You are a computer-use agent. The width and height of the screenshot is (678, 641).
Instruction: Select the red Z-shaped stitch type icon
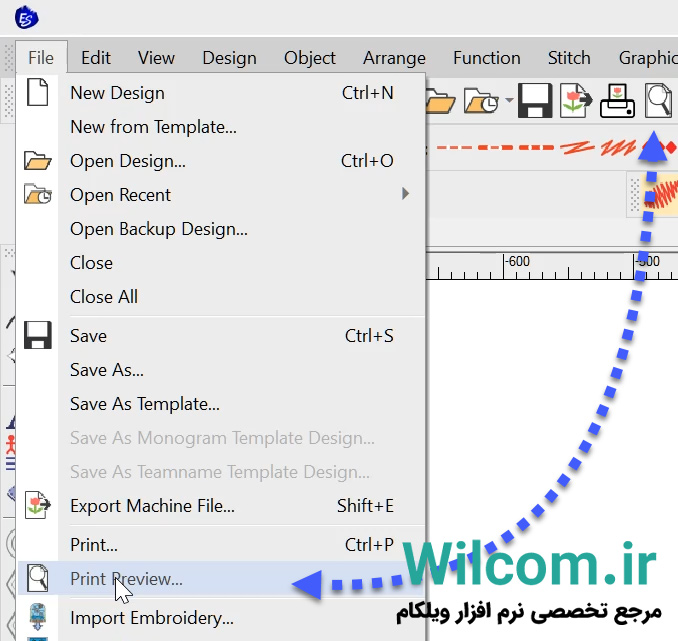pyautogui.click(x=577, y=148)
